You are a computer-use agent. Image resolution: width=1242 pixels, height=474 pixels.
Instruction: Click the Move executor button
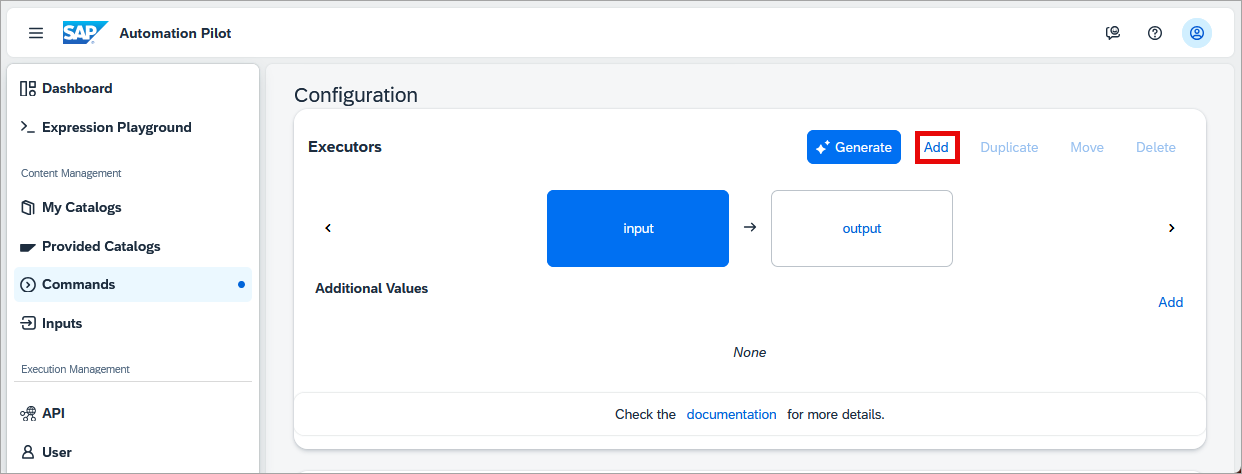(x=1087, y=147)
